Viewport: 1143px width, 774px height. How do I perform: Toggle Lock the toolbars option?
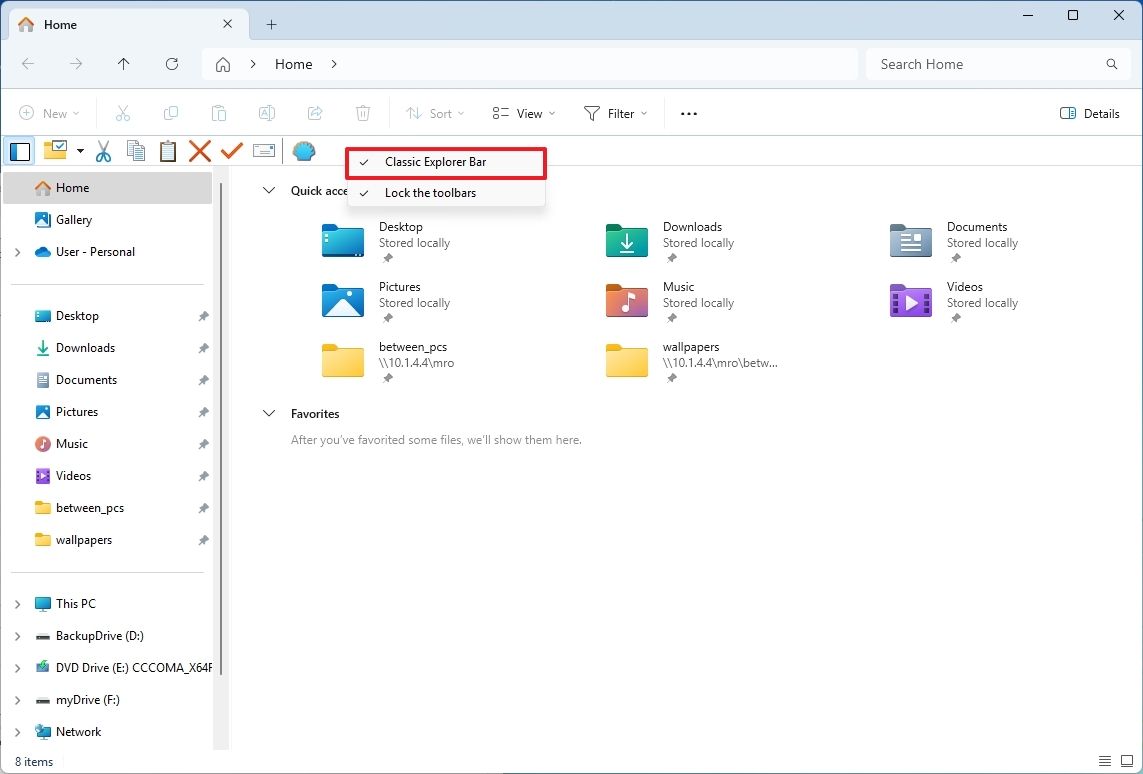428,192
